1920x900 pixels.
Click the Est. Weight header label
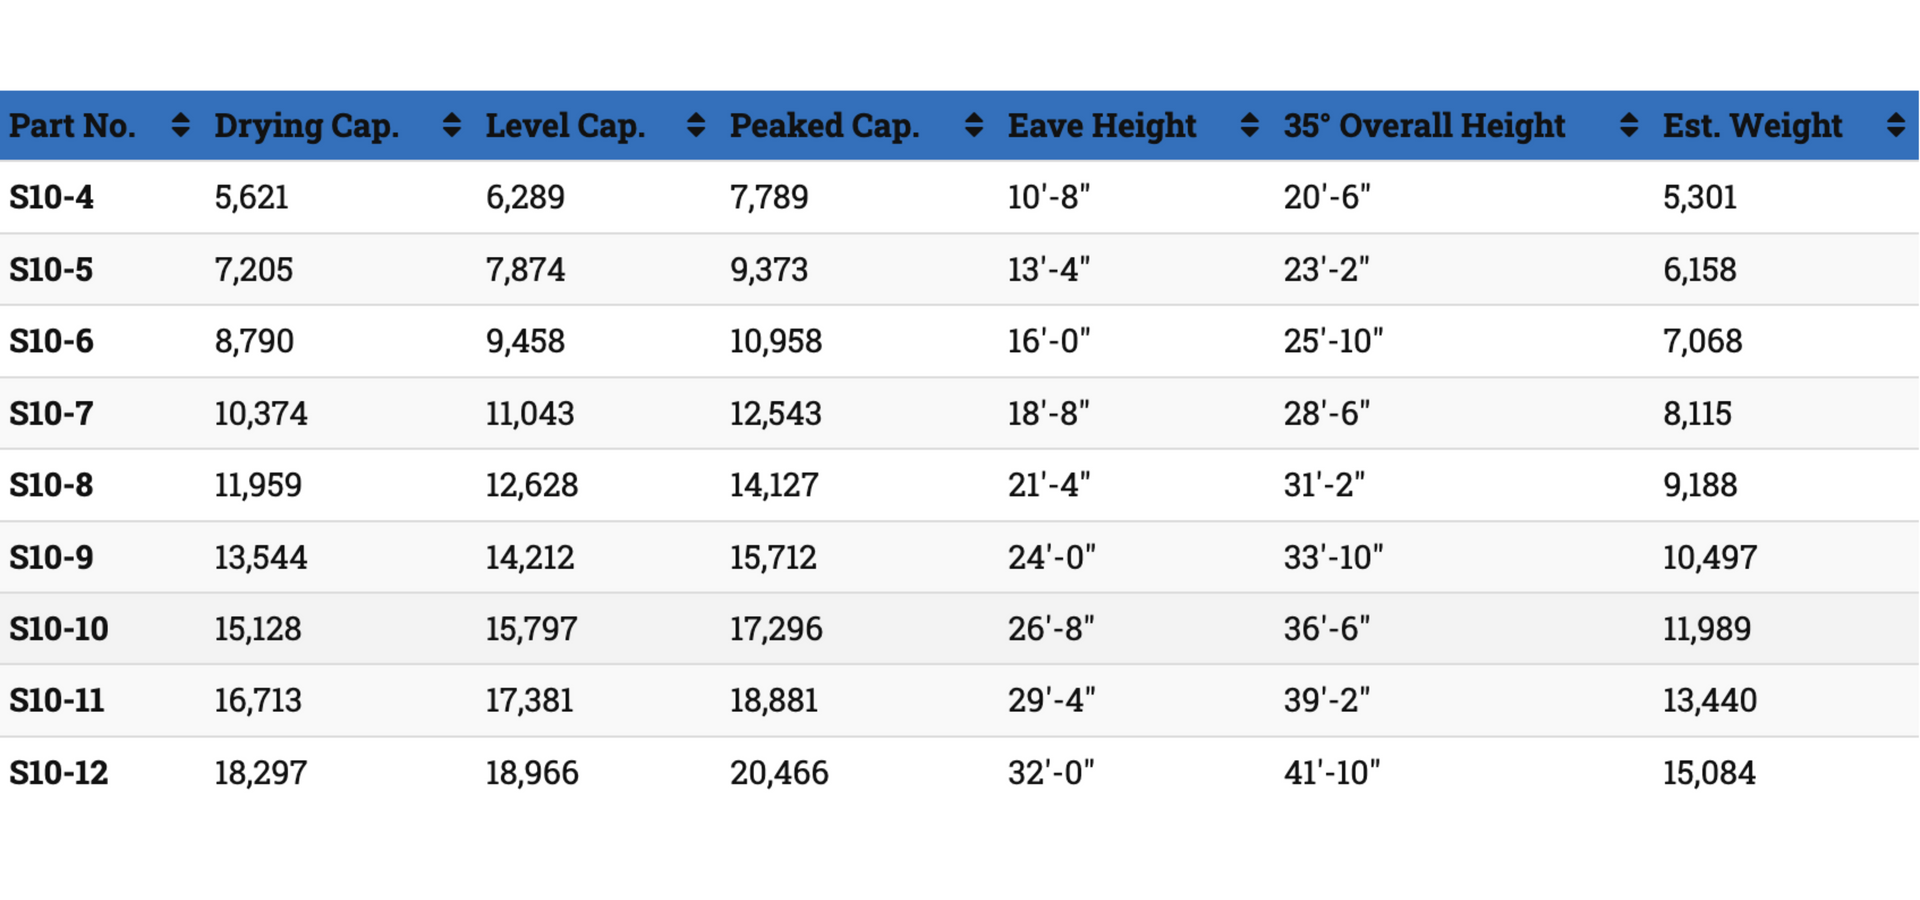[x=1752, y=126]
